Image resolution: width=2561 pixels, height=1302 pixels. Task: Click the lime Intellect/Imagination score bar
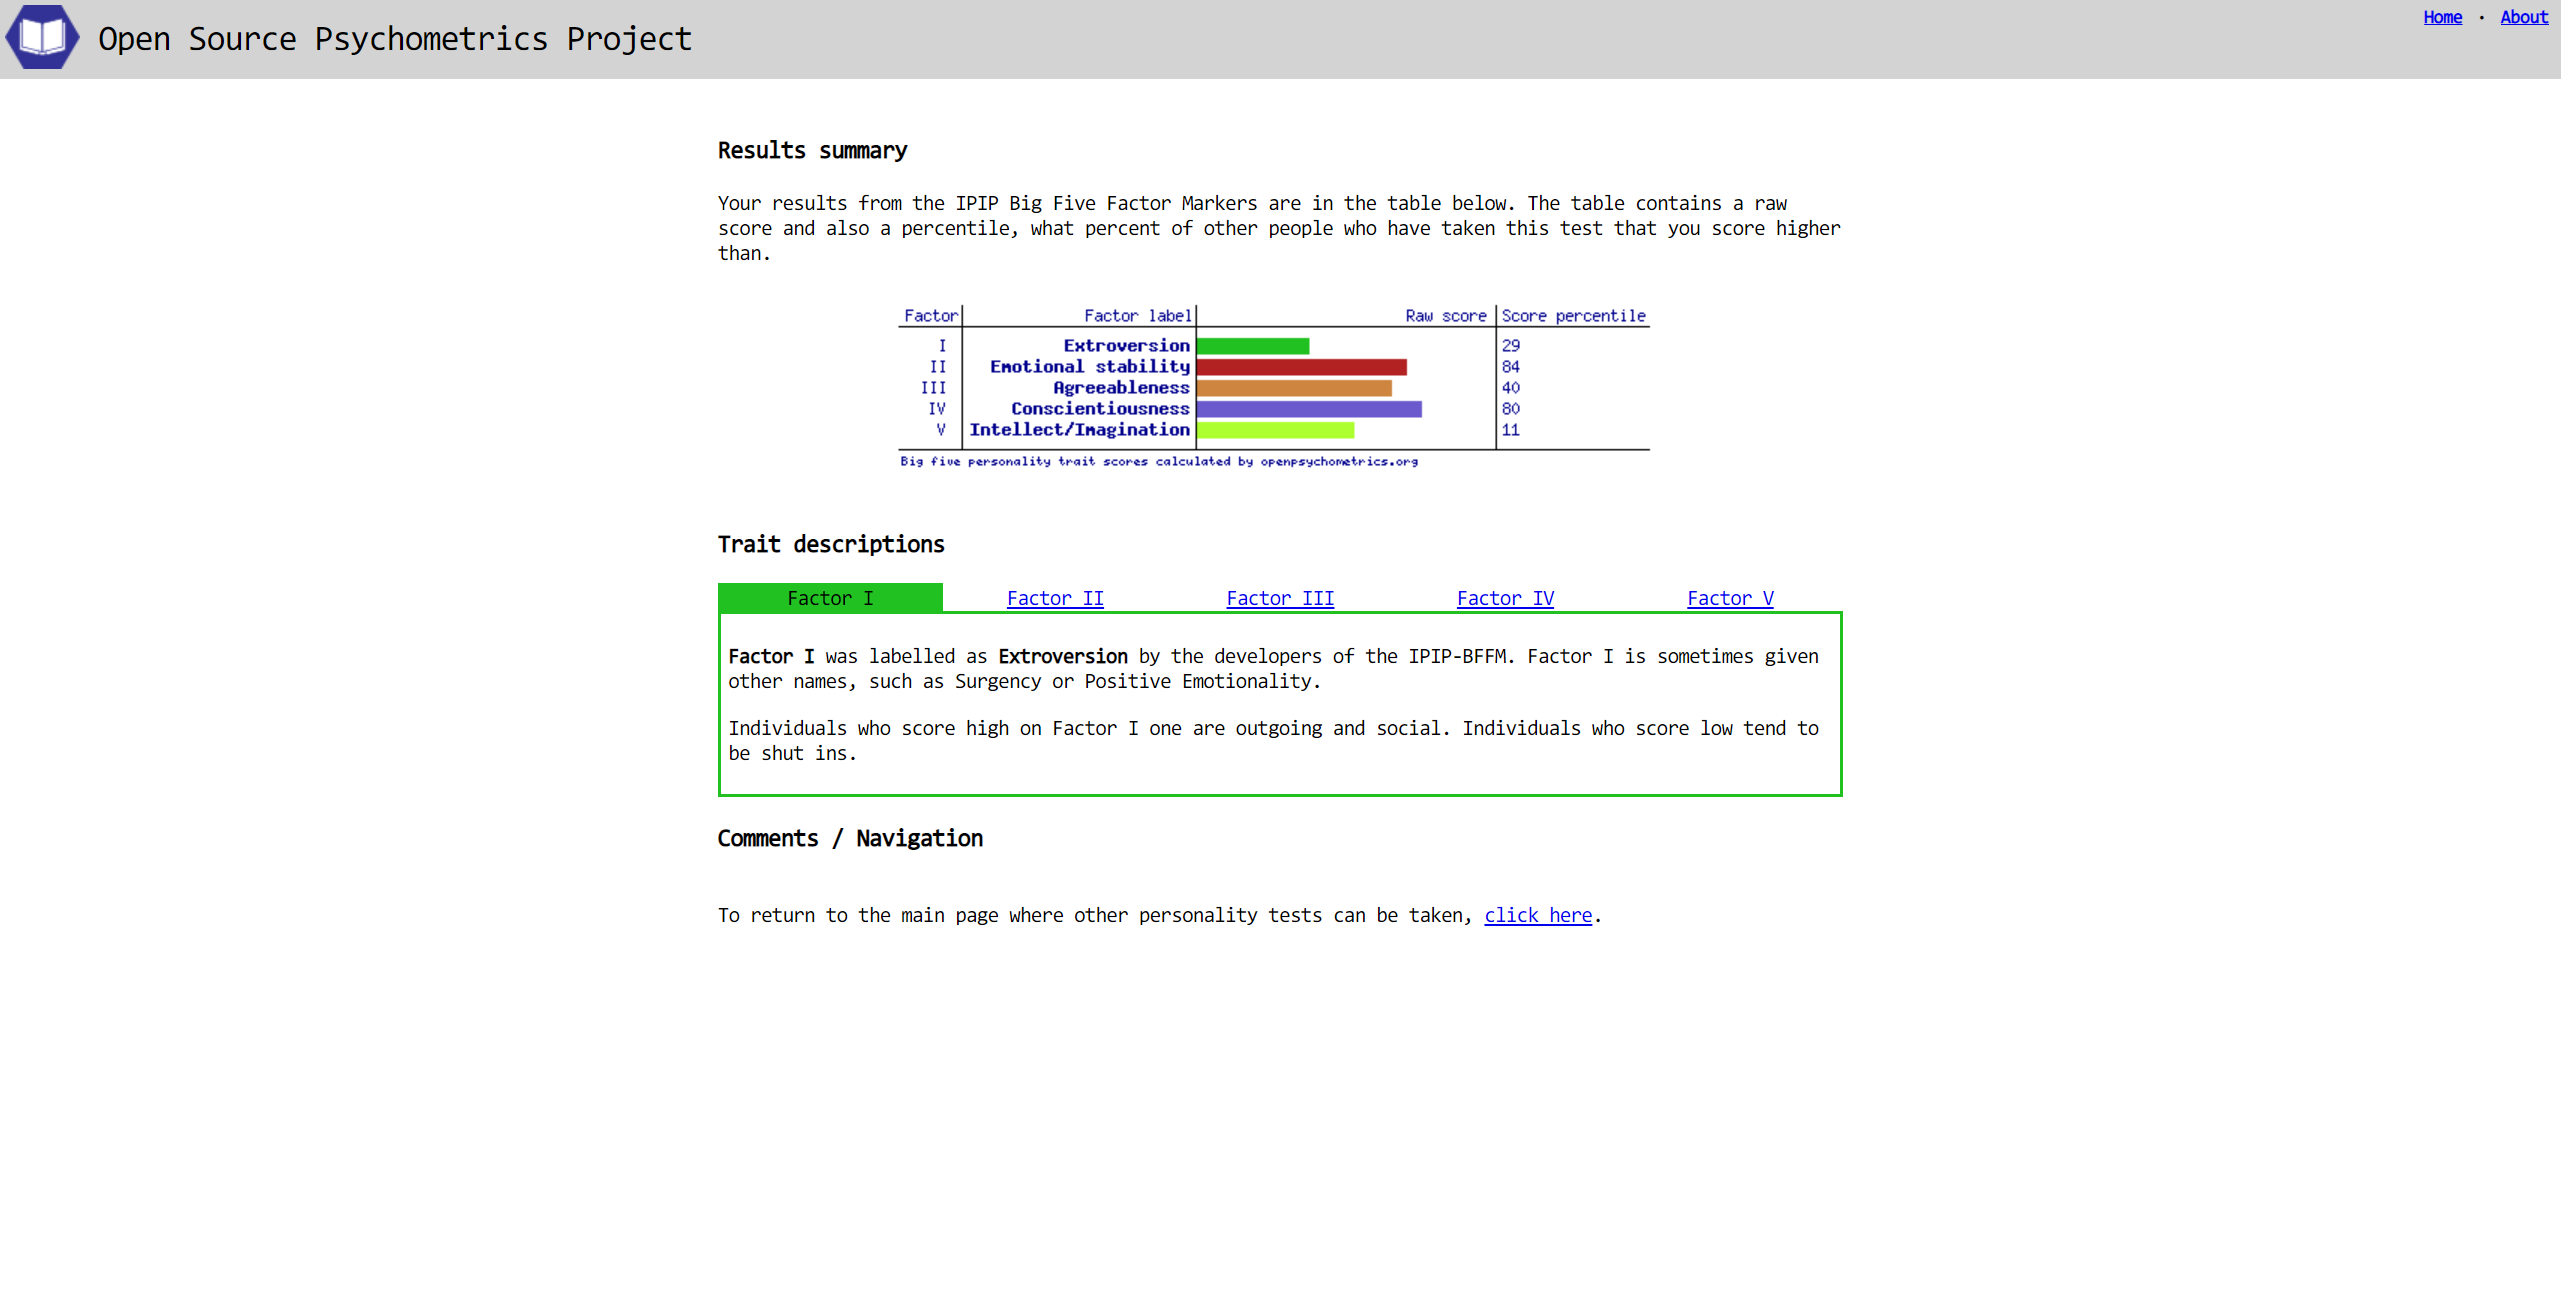pos(1274,430)
